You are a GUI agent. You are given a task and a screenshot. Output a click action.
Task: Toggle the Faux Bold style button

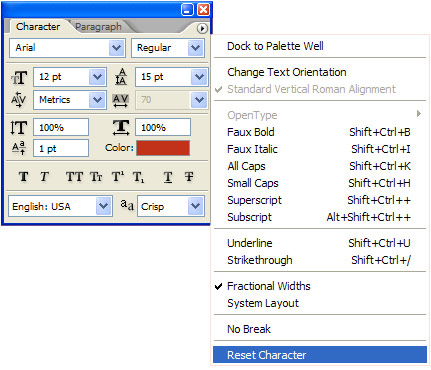23,177
